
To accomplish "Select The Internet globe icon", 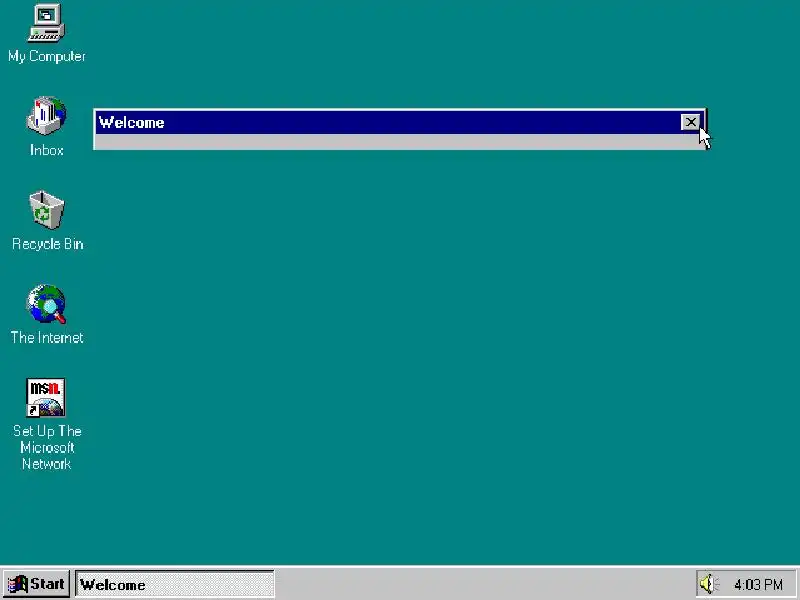I will (46, 304).
